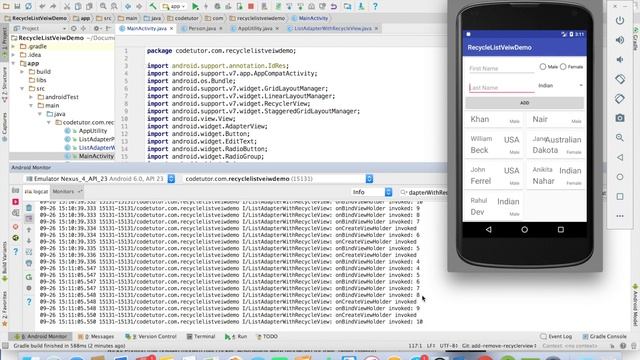Screen dimensions: 640x360
Task: Select the logcat tab
Action: [36, 191]
